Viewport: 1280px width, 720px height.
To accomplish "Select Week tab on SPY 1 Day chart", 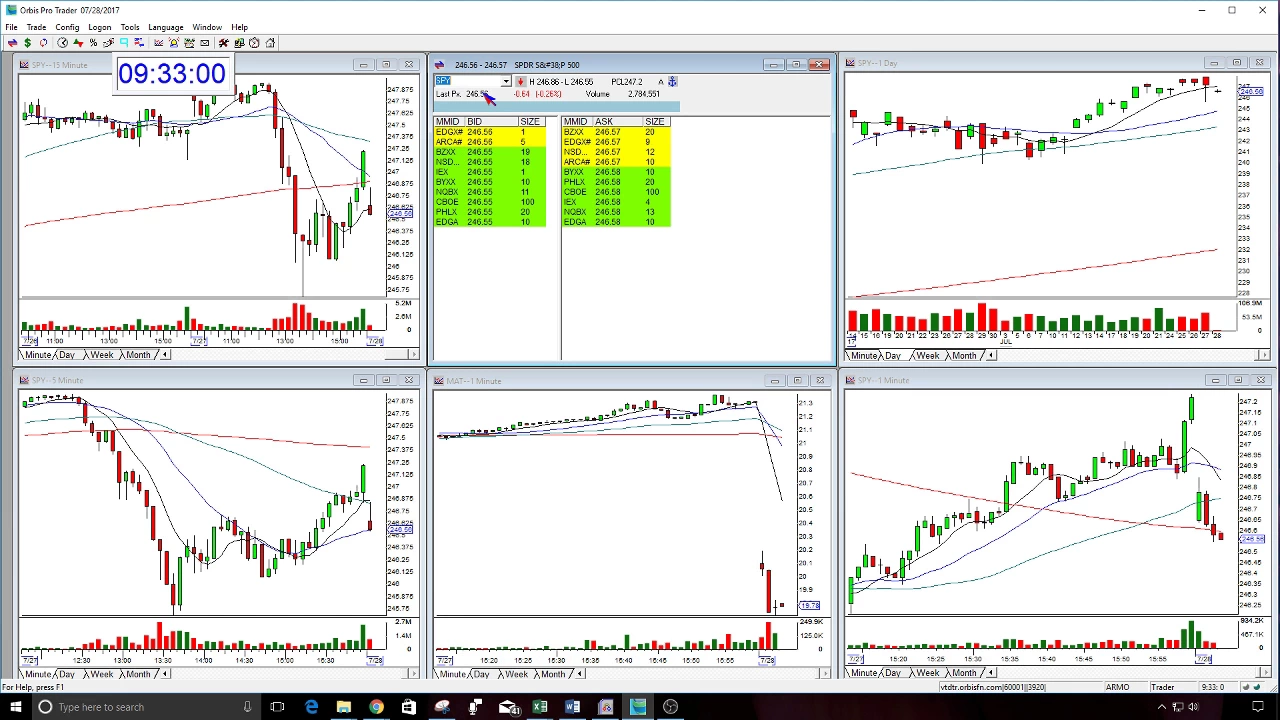I will pyautogui.click(x=927, y=356).
